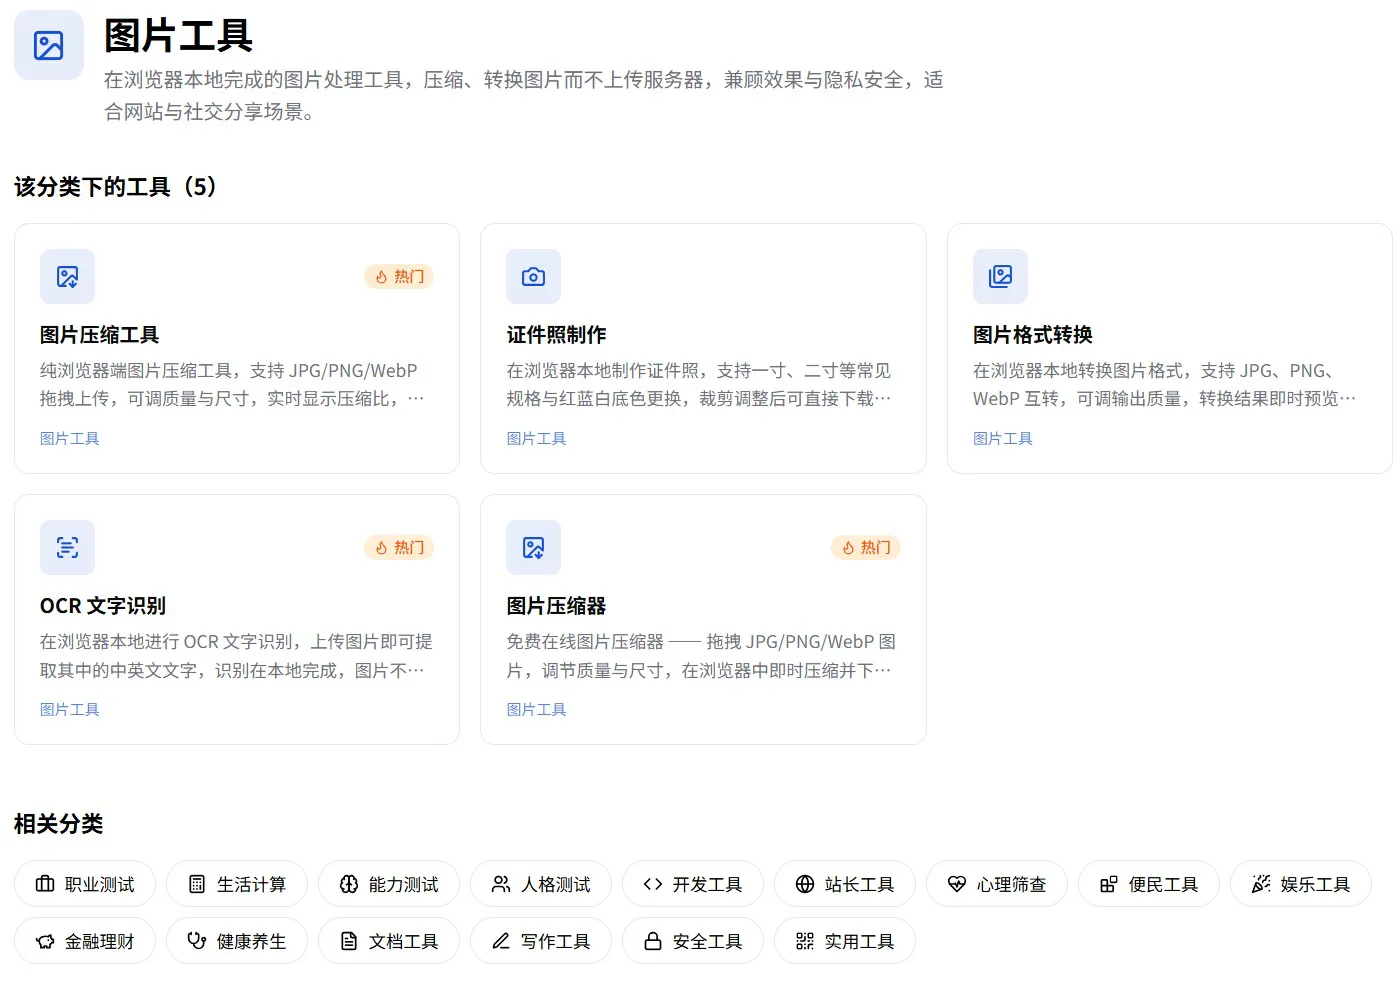Go to the 开发工具 category label
The width and height of the screenshot is (1397, 985).
tap(708, 884)
